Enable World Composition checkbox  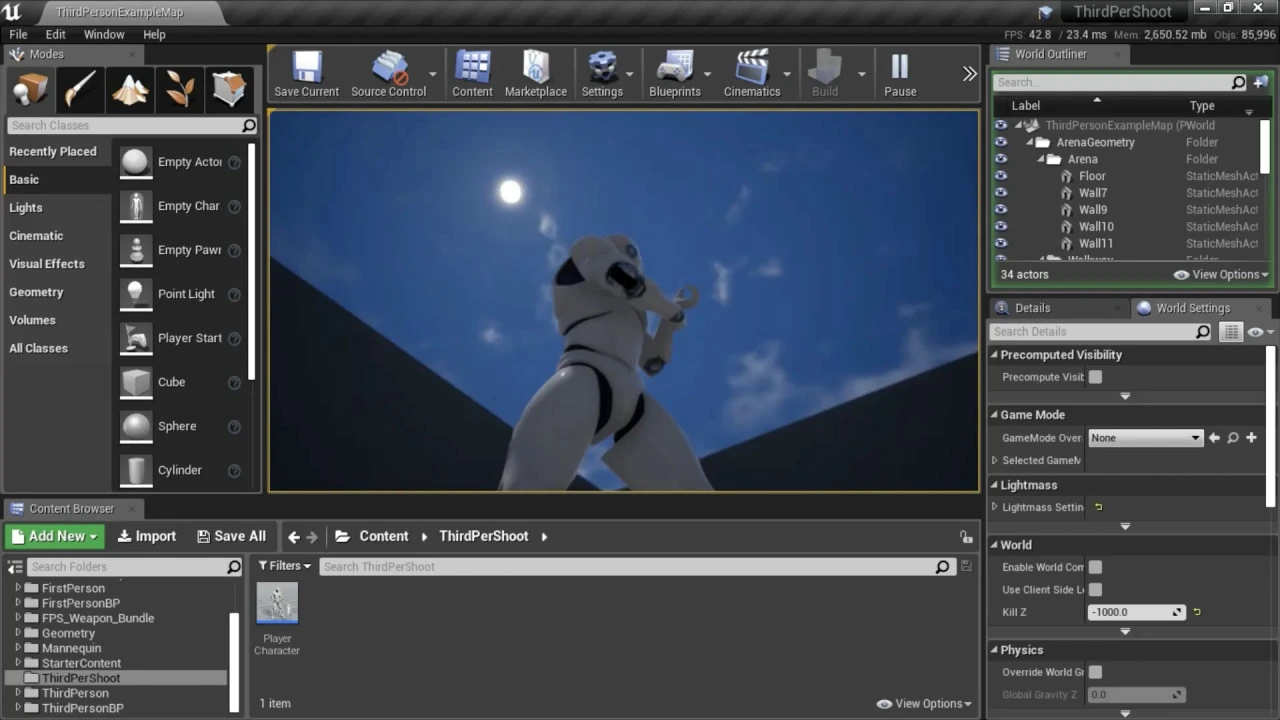click(1095, 567)
